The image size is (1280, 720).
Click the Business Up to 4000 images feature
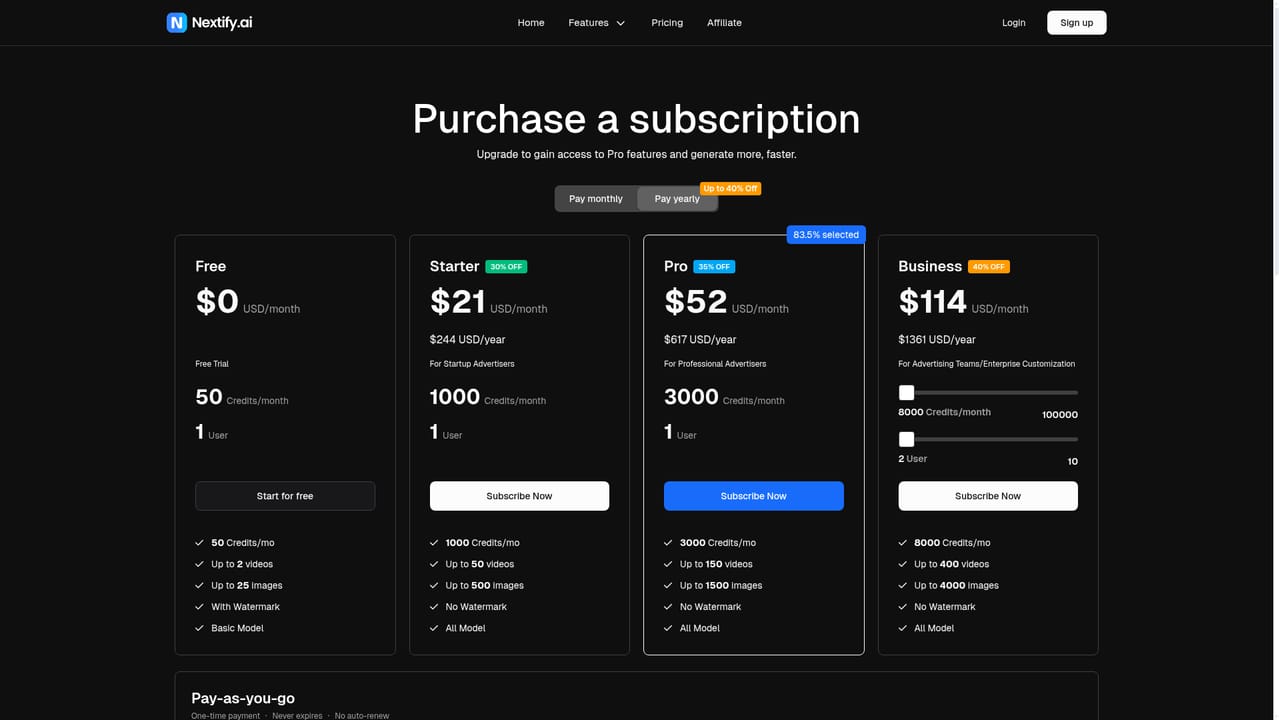click(x=956, y=586)
